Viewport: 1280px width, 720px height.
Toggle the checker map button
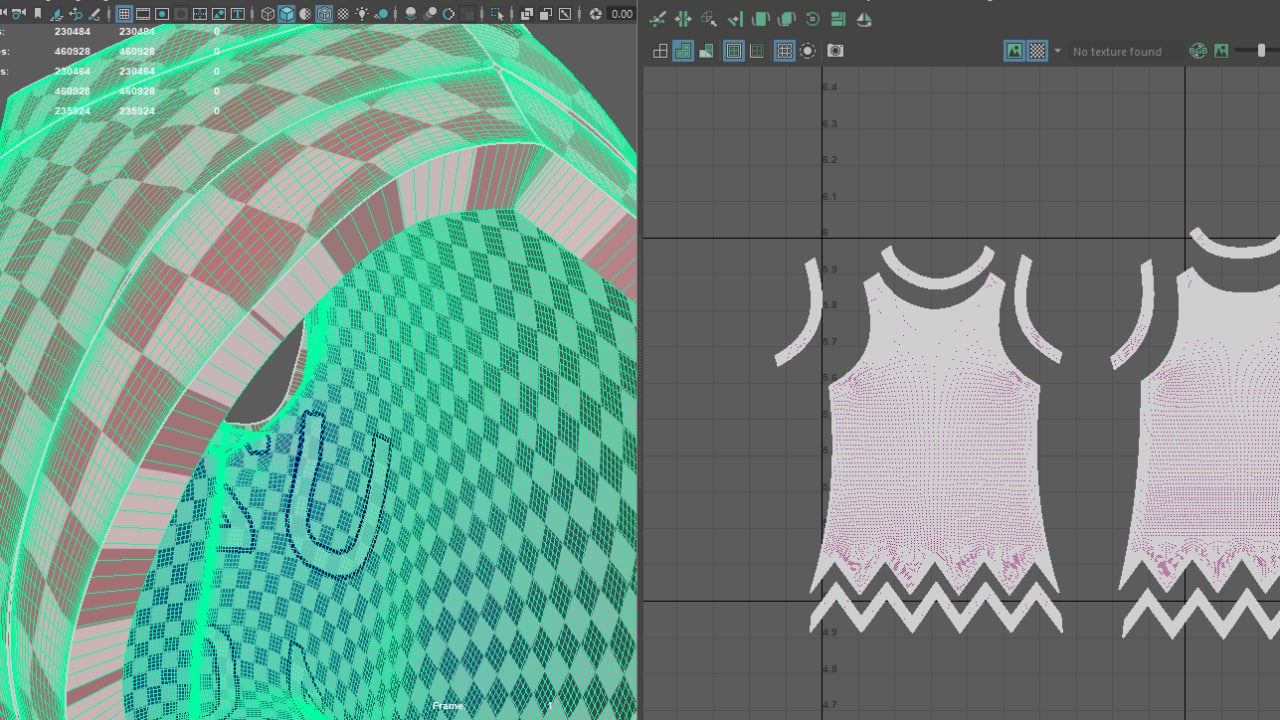tap(1037, 51)
